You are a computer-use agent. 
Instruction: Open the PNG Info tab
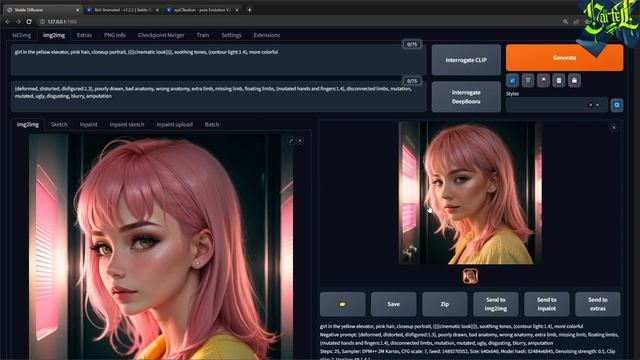pos(115,35)
